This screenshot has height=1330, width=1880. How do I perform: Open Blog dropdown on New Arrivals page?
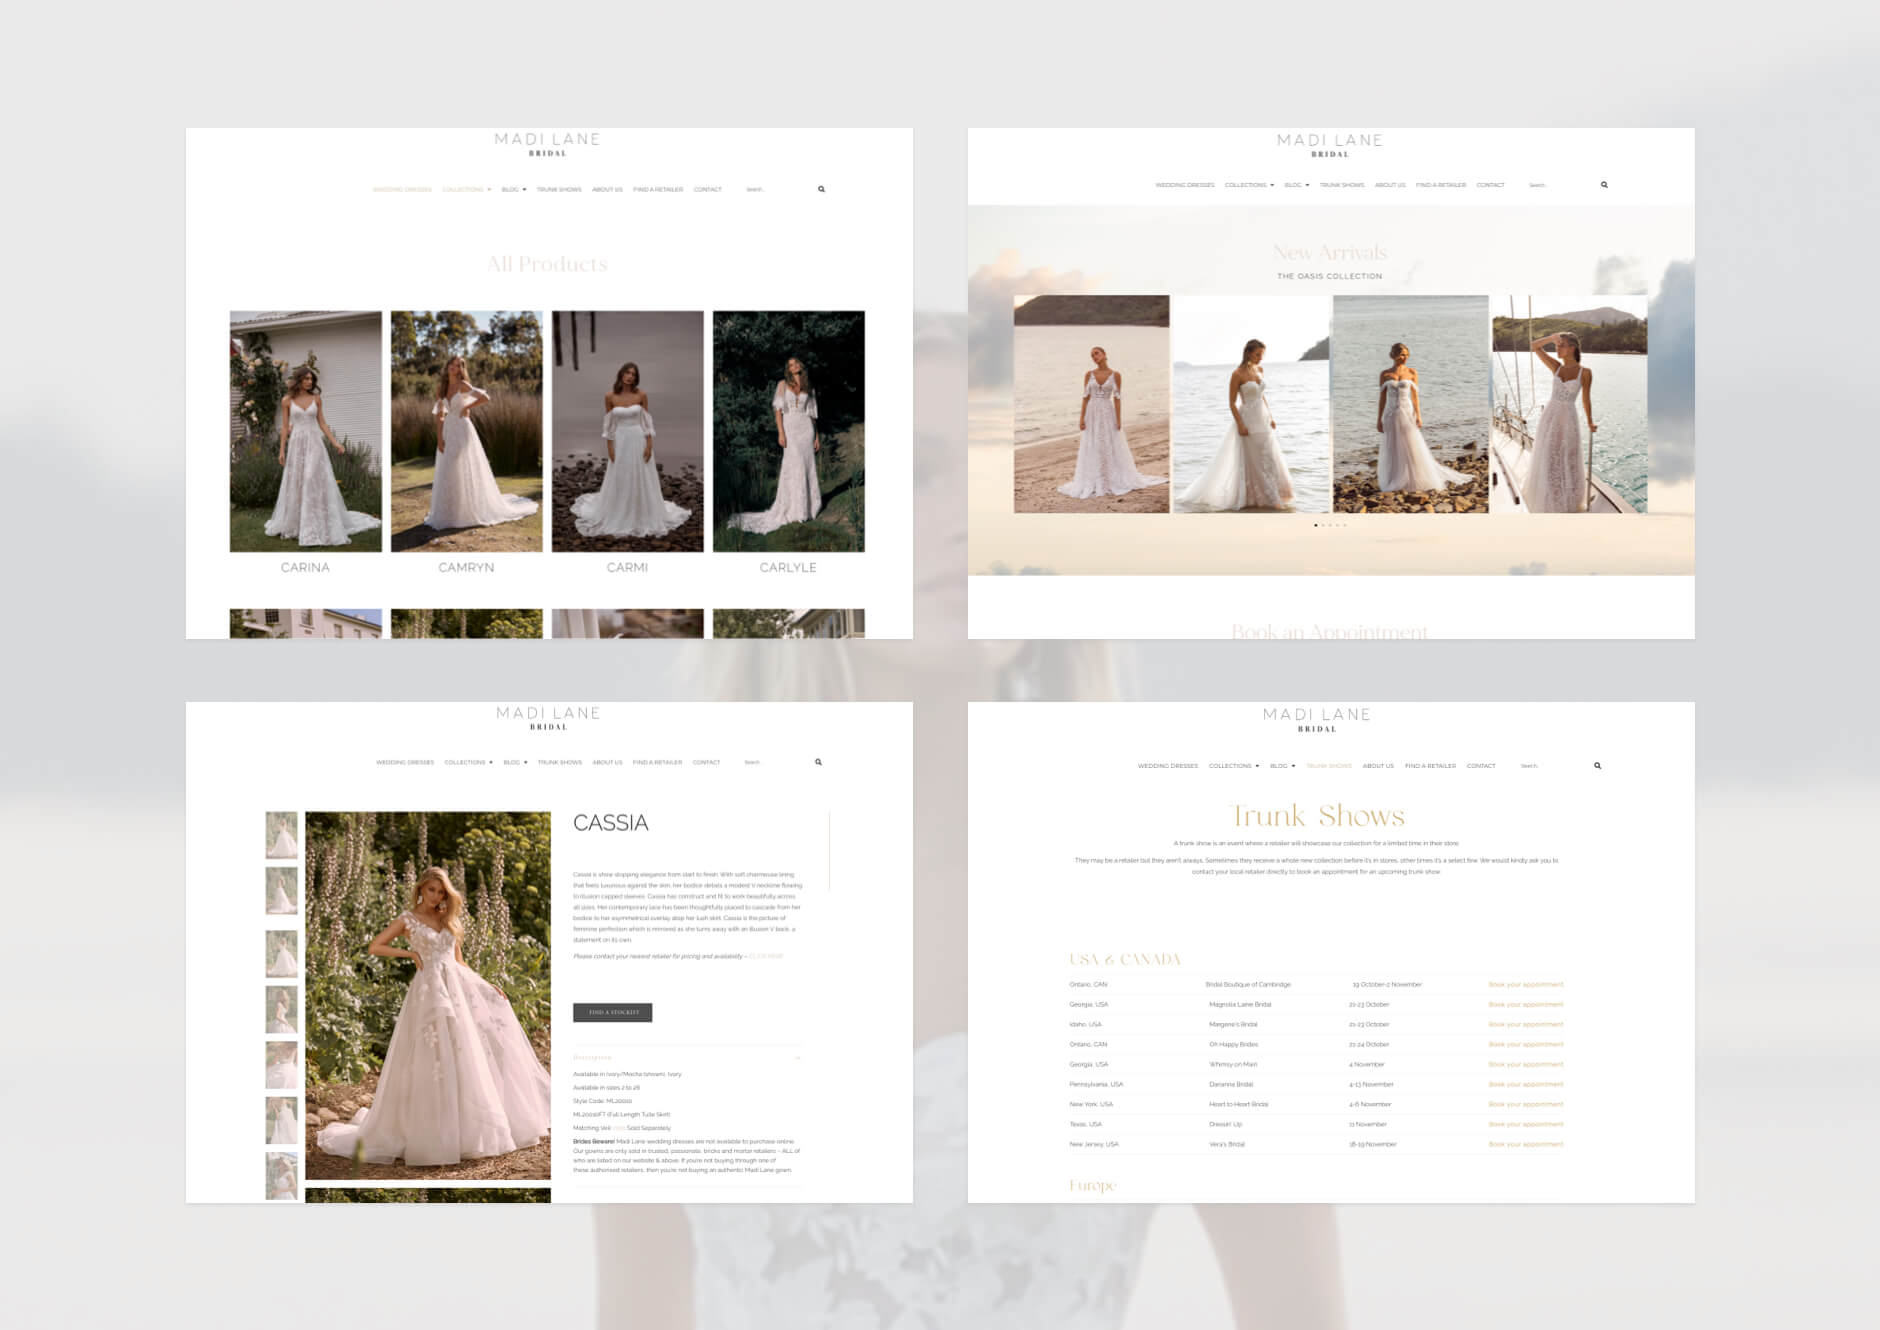pyautogui.click(x=1296, y=185)
